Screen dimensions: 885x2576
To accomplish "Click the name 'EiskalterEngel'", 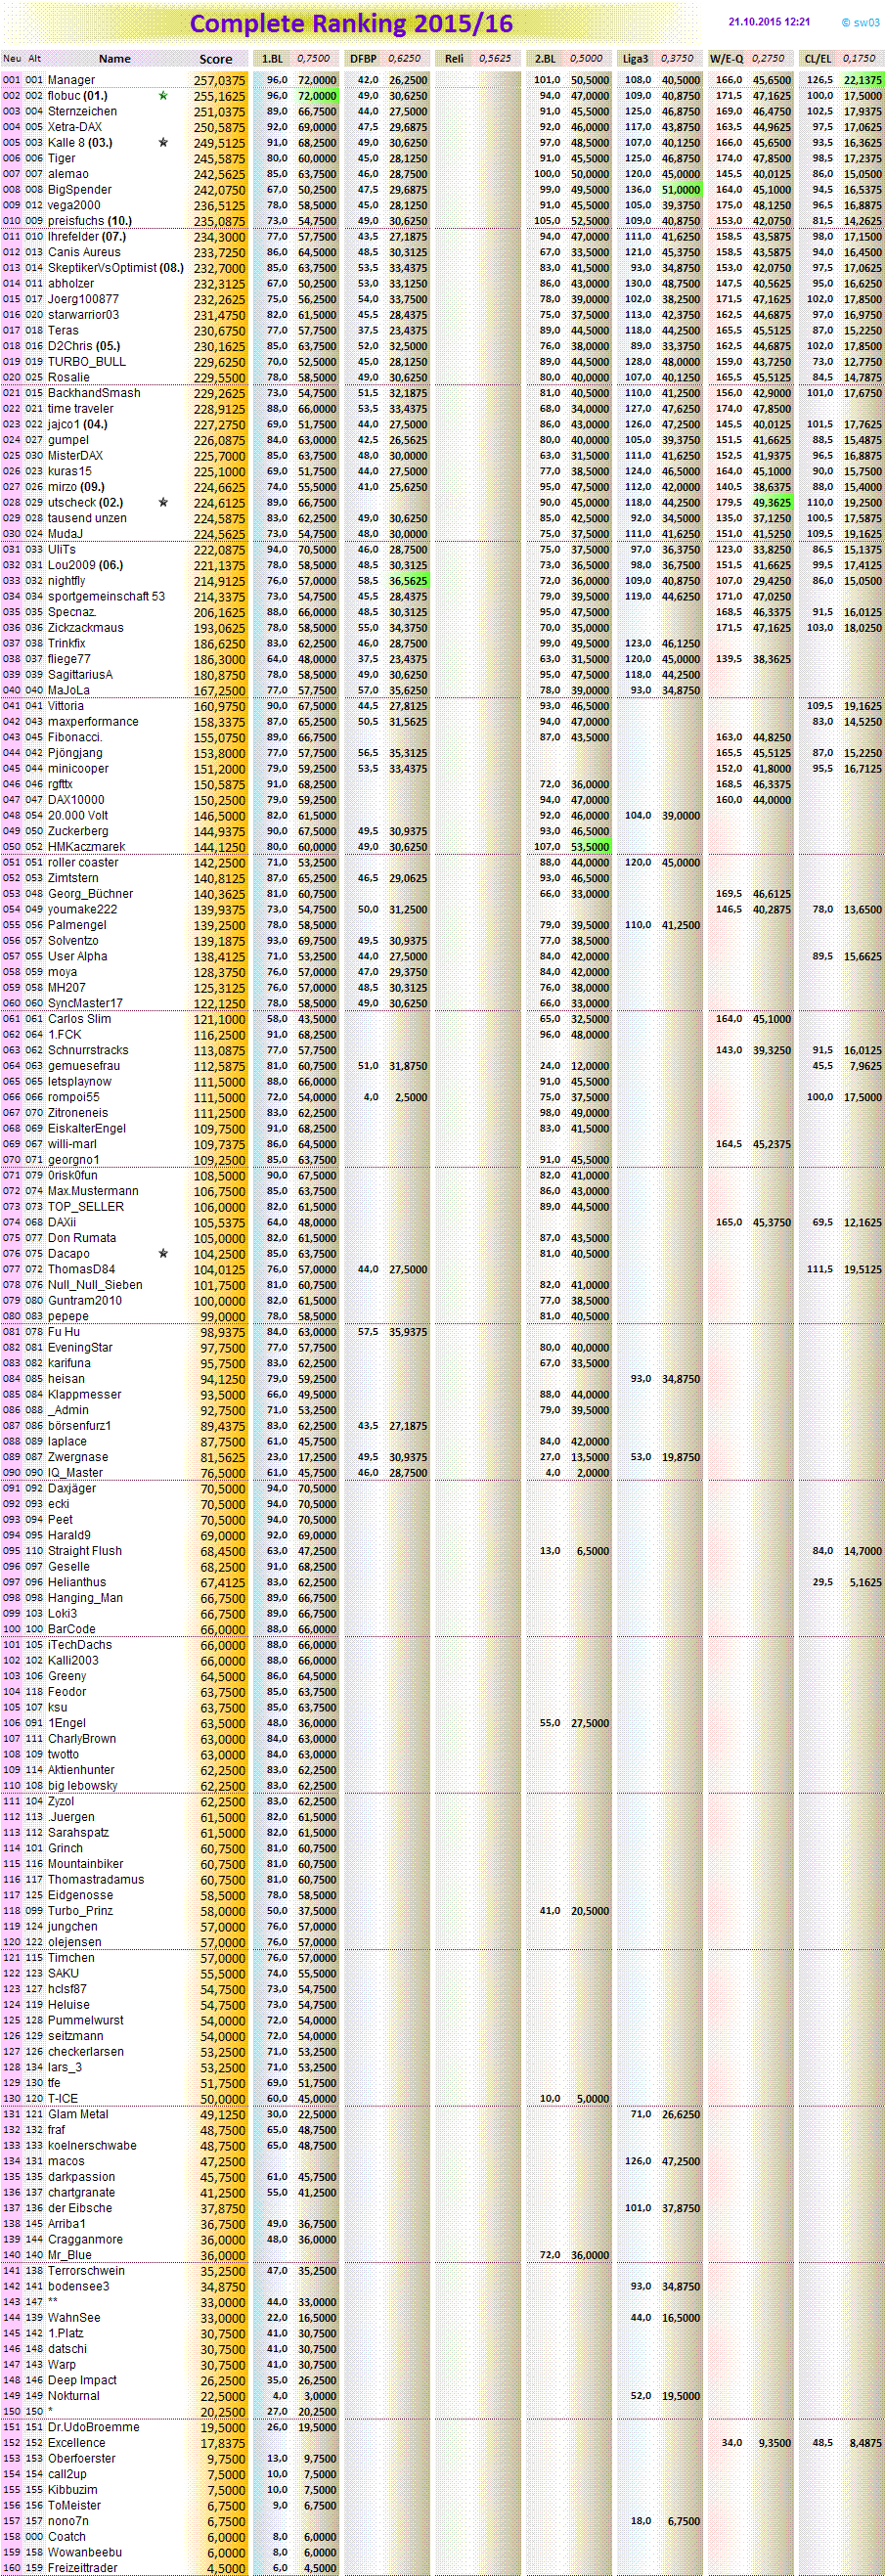I will pos(87,1128).
